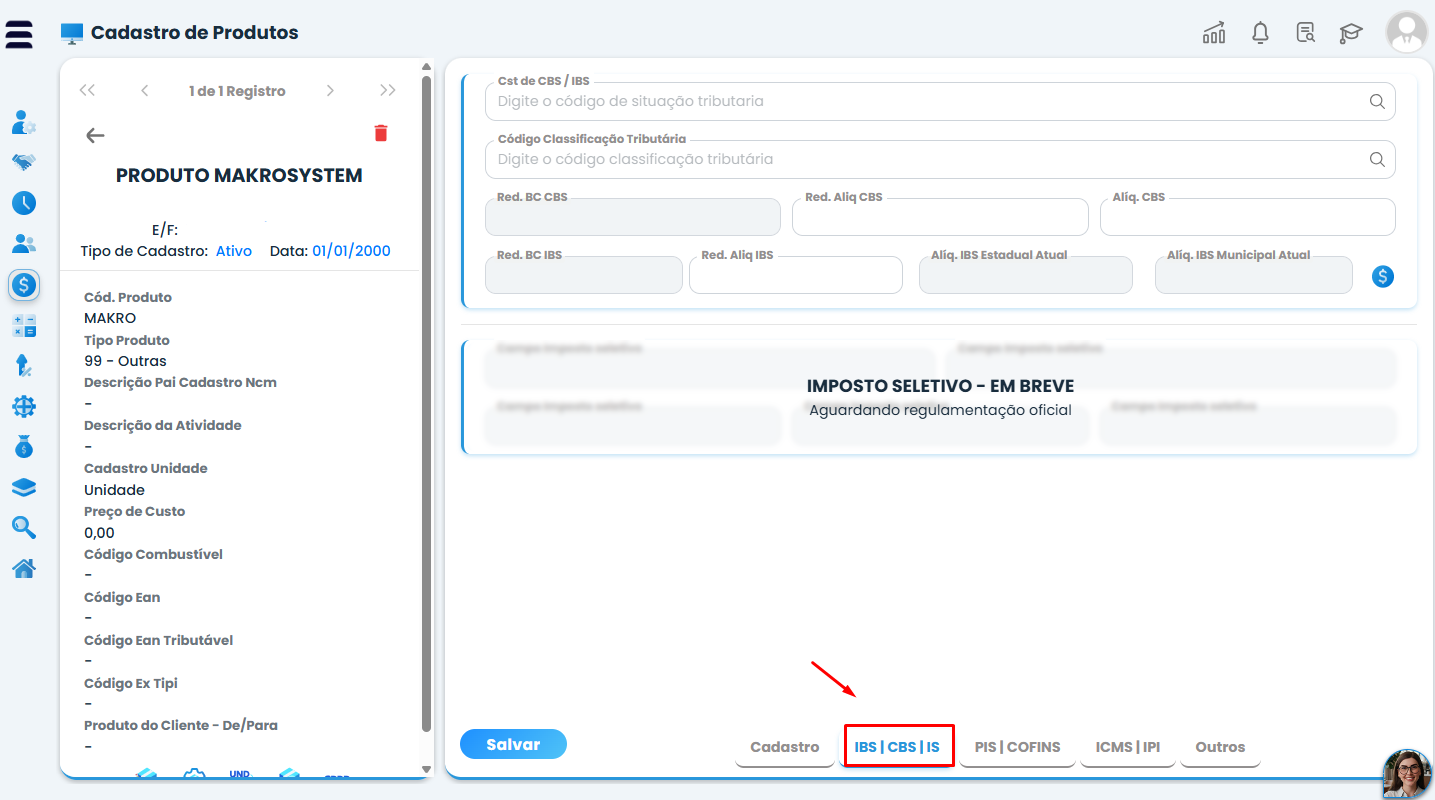Switch to the Cadastro tab

tap(785, 747)
